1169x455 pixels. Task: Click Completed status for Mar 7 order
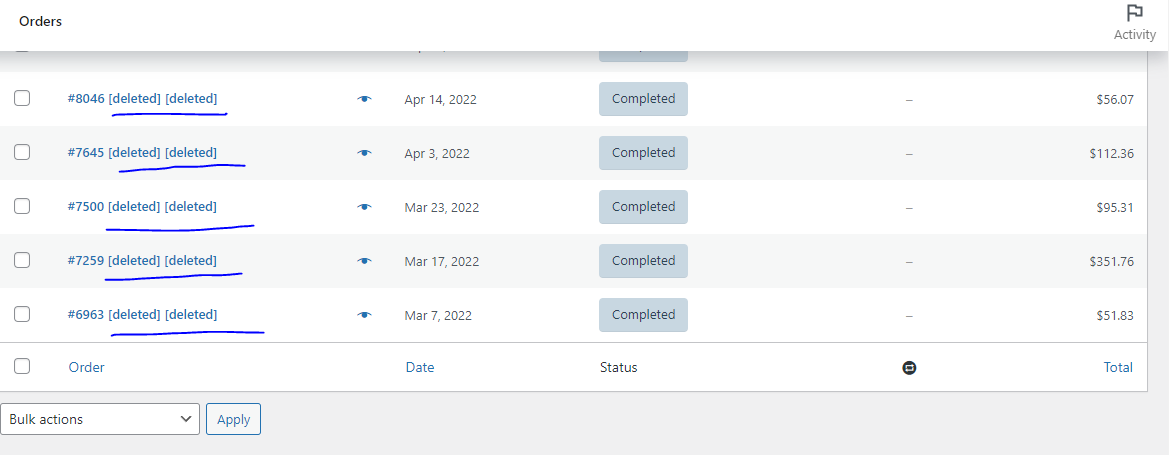643,315
